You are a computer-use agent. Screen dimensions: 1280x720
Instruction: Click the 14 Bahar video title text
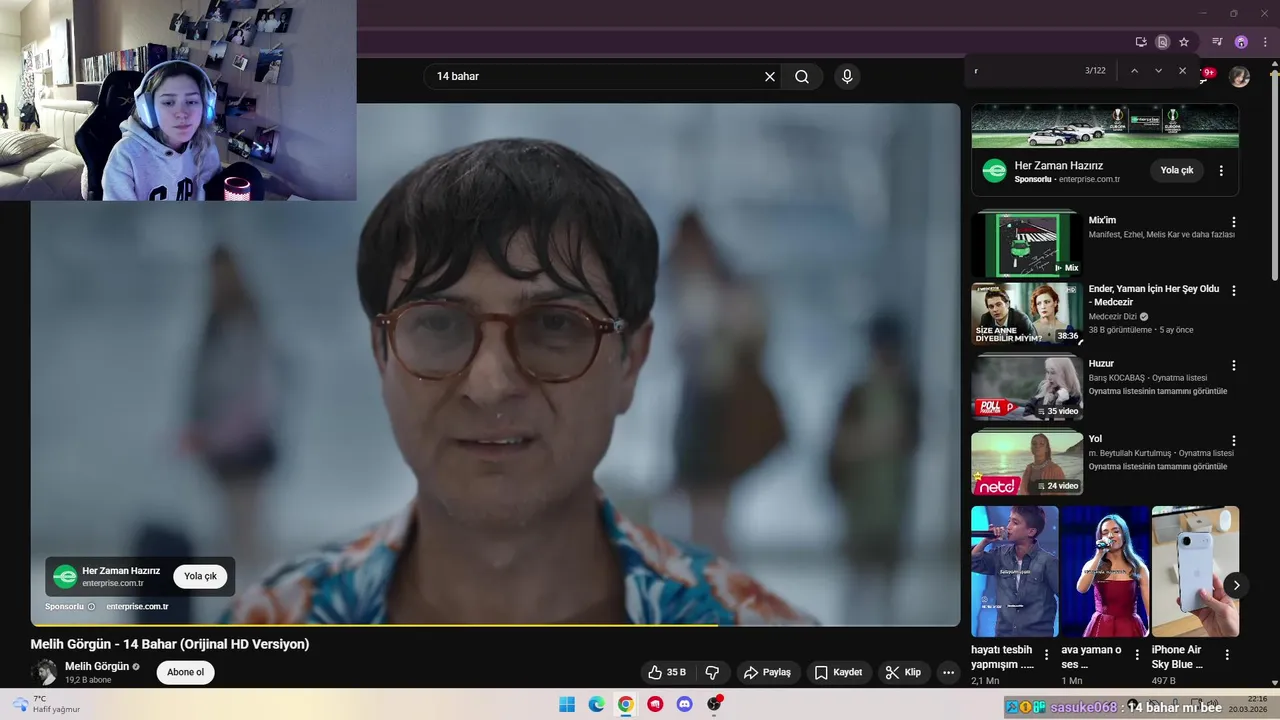[170, 644]
